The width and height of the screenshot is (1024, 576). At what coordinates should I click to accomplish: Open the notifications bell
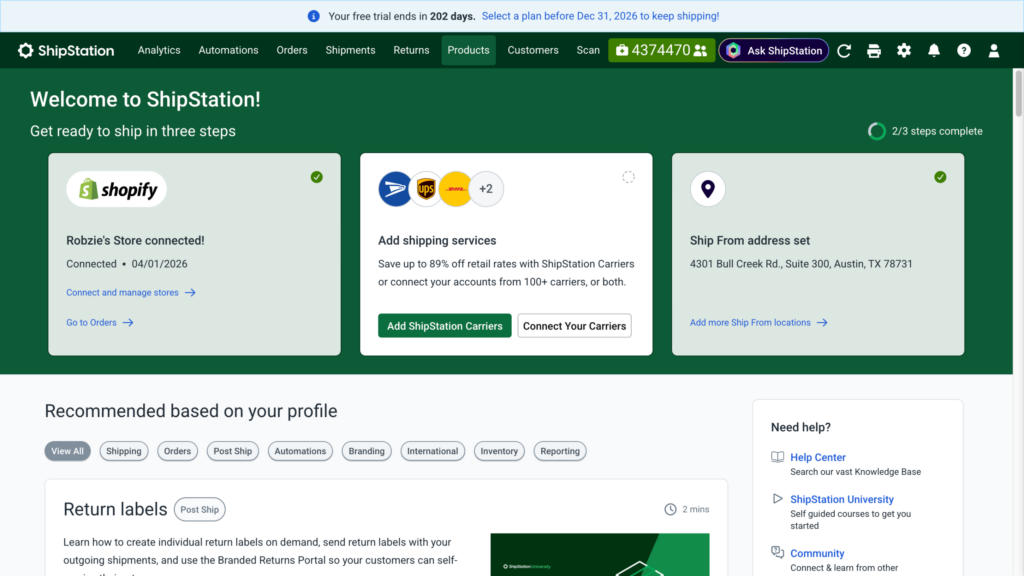click(934, 50)
